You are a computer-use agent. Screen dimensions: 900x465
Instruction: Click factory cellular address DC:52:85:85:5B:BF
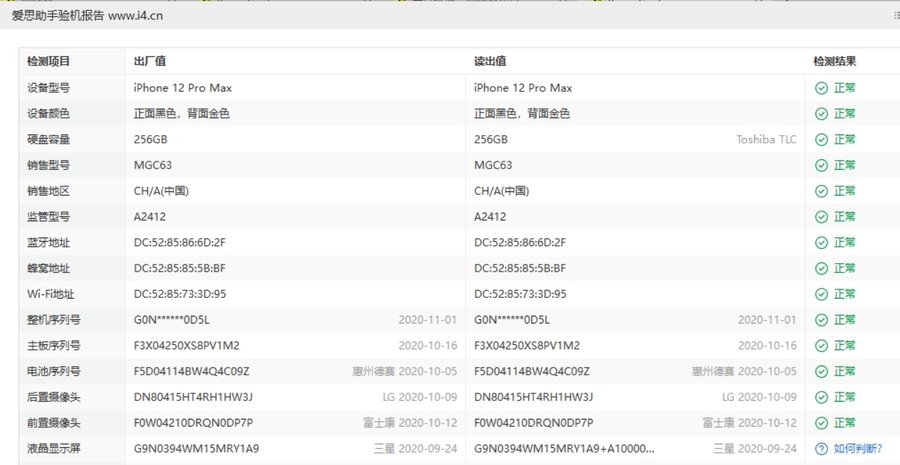click(180, 268)
